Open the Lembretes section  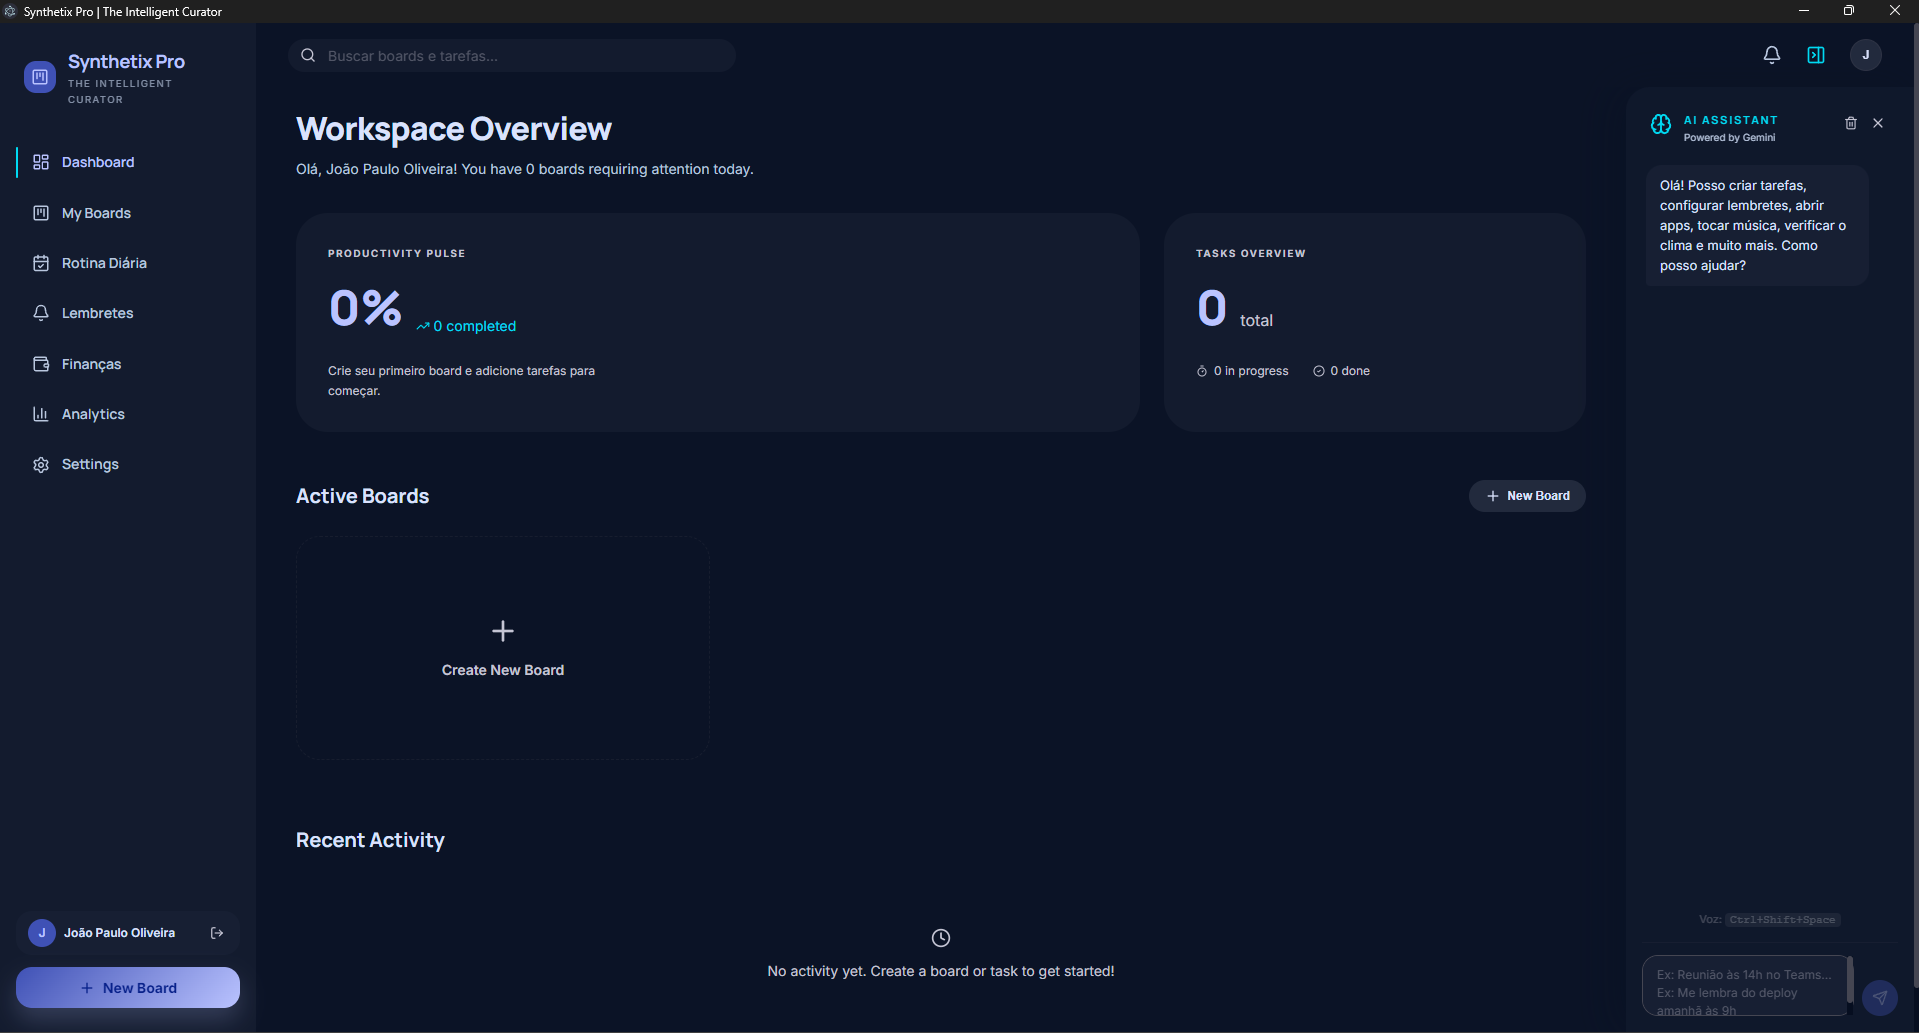(97, 313)
